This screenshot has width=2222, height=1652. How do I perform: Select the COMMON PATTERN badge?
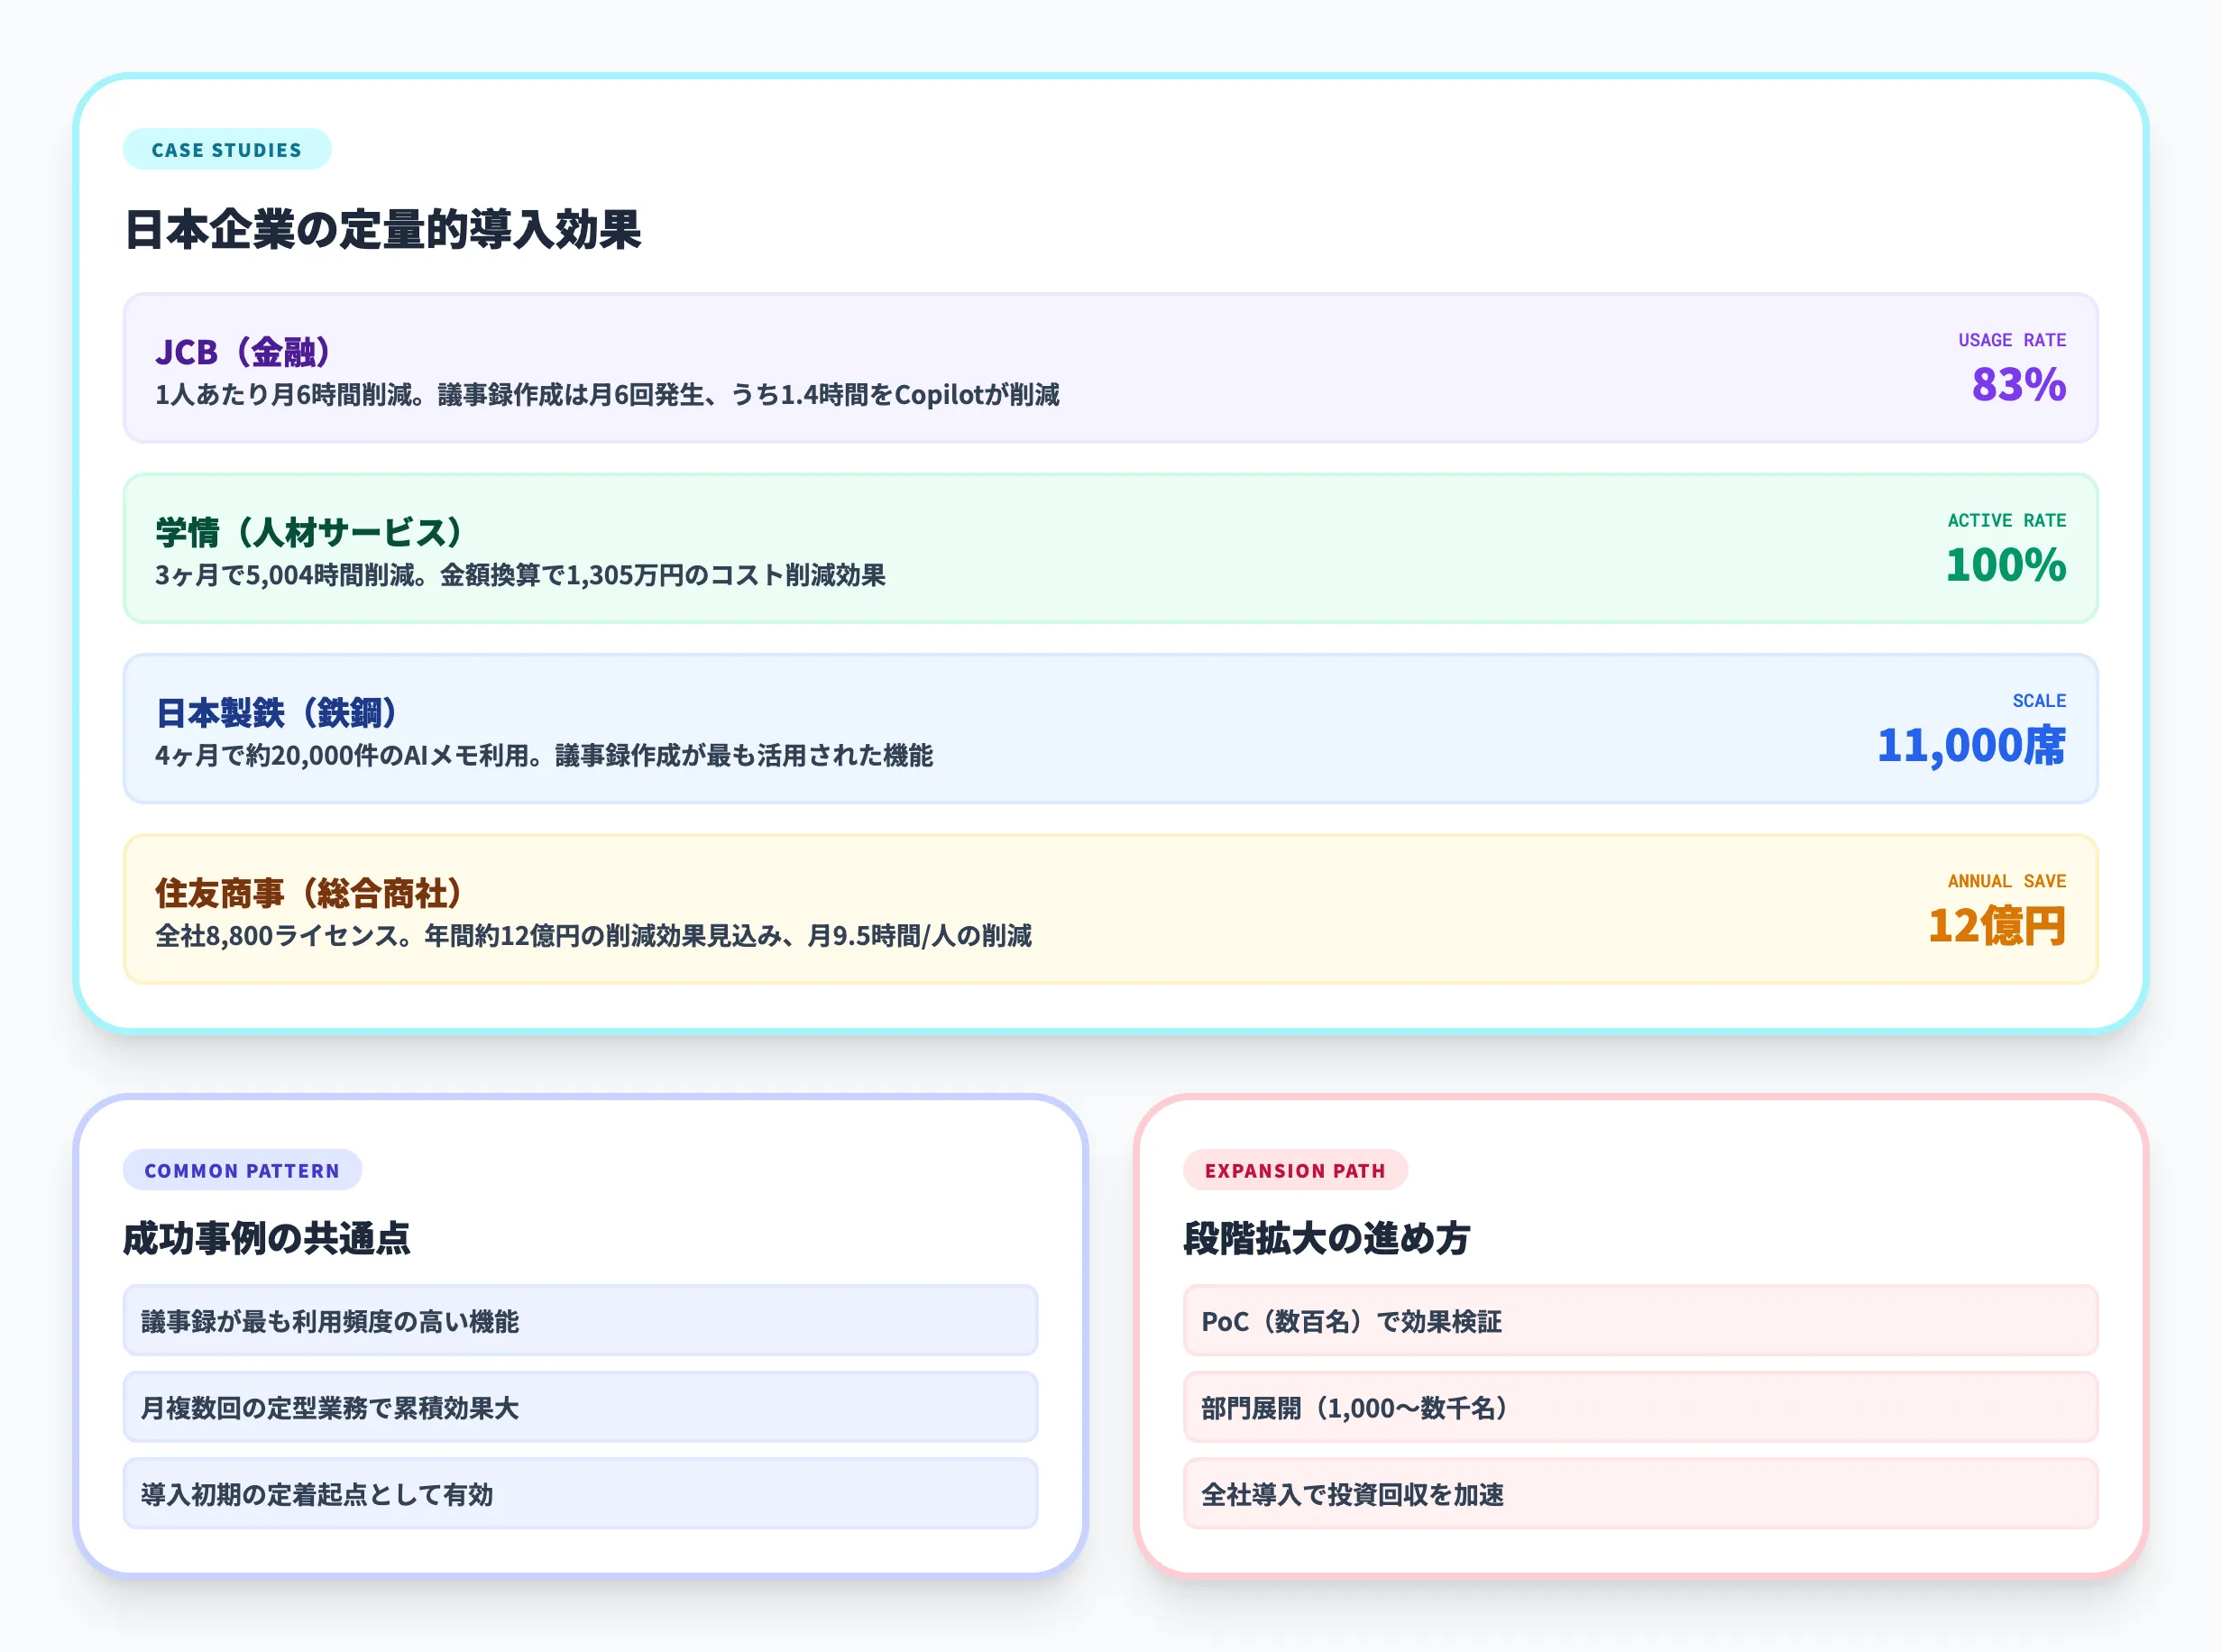[x=241, y=1171]
